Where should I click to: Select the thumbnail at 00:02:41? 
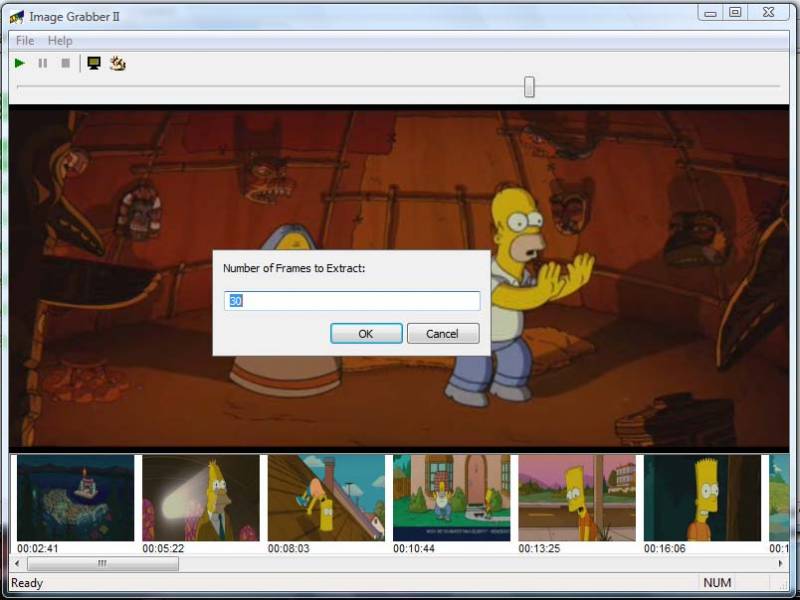click(75, 498)
